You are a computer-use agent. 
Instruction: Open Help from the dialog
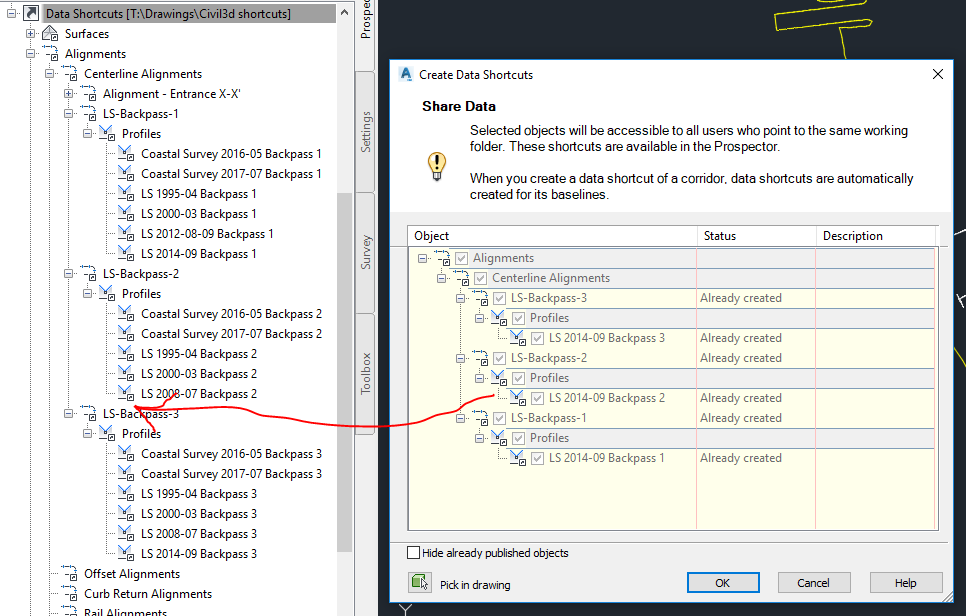coord(905,582)
